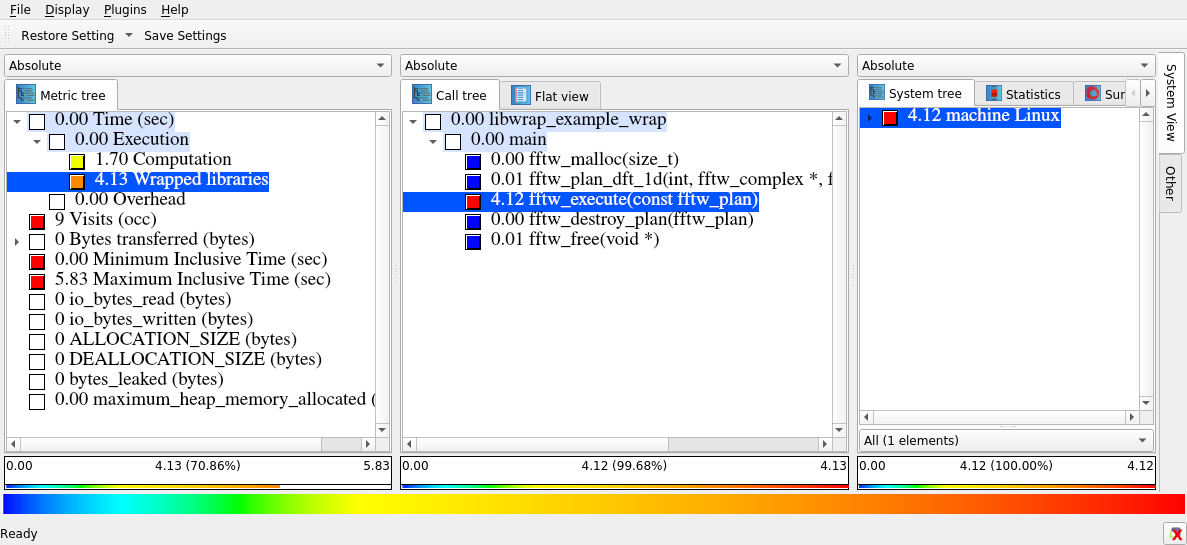Open the Plugins menu
Screen dimensions: 1187x545
125,9
